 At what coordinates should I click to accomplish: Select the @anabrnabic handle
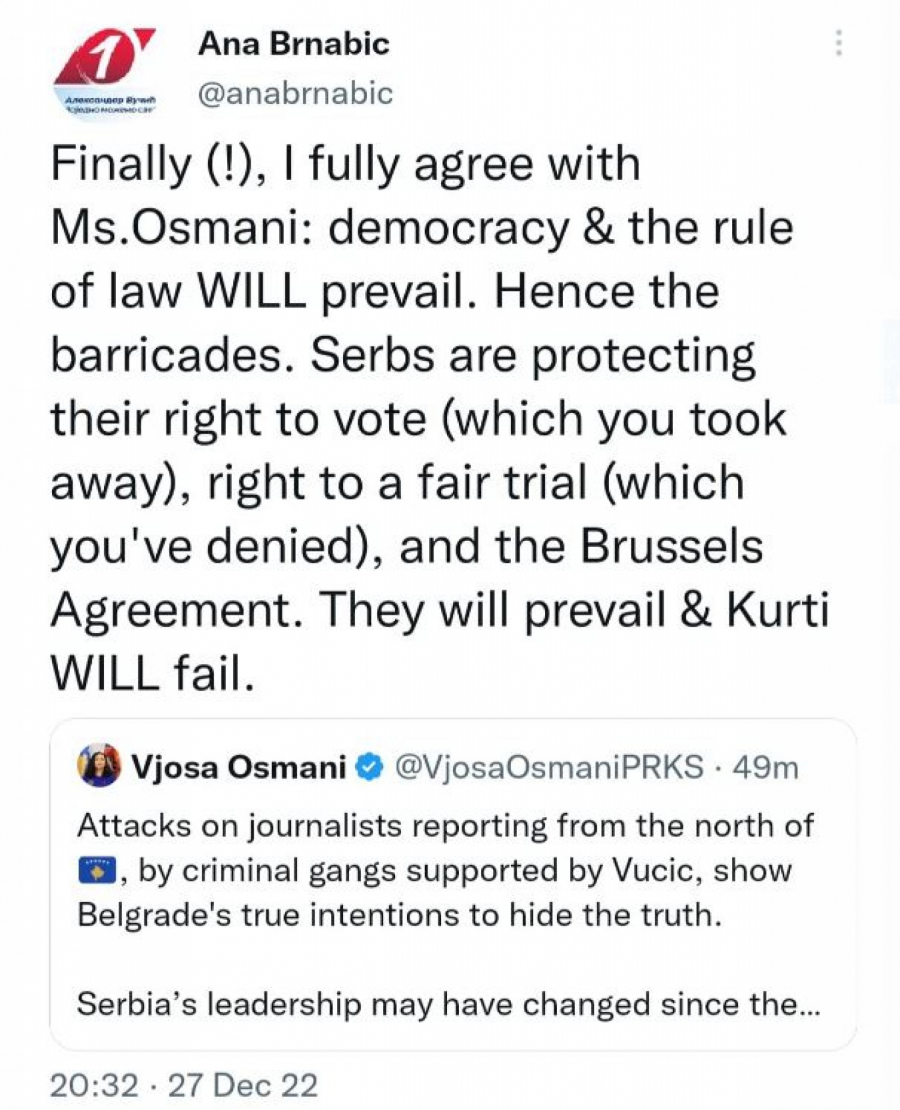(x=296, y=93)
